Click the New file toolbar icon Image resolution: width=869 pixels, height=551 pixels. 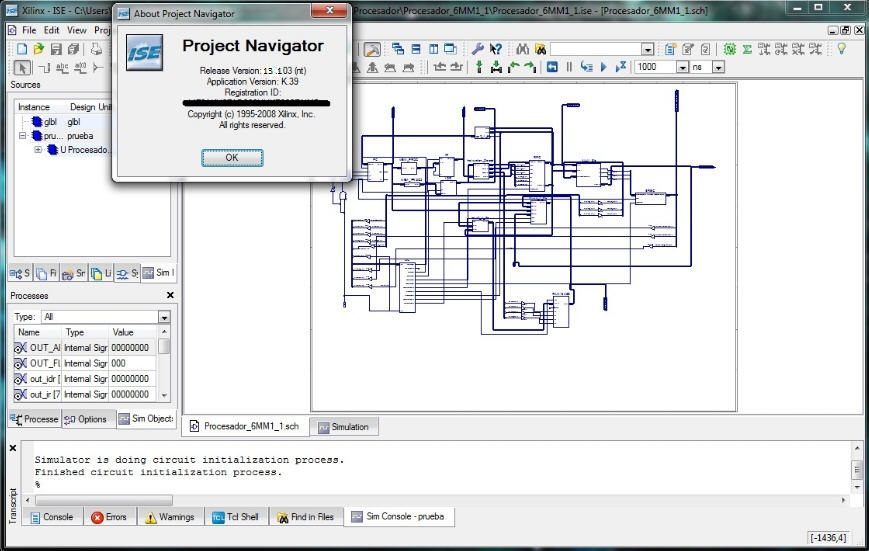click(x=22, y=49)
